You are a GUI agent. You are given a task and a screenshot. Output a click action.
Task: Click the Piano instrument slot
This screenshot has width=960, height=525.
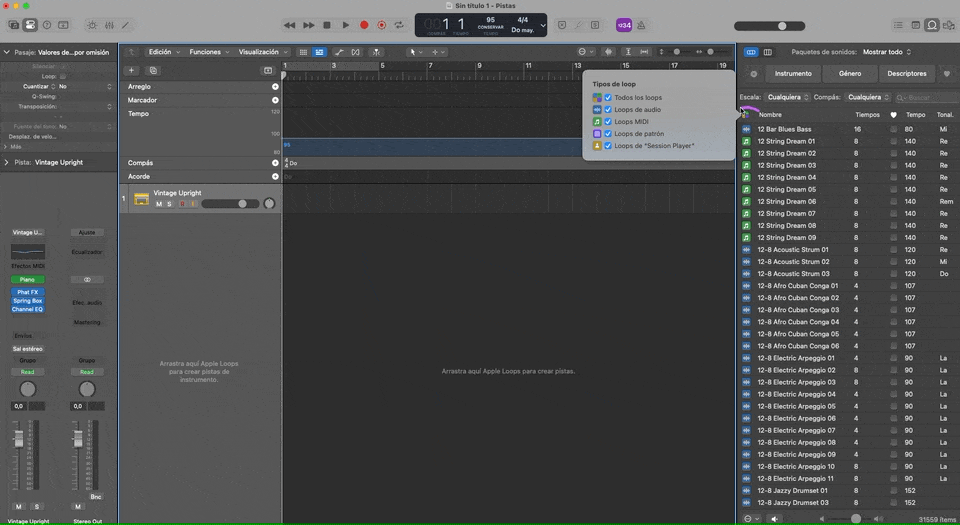coord(28,280)
